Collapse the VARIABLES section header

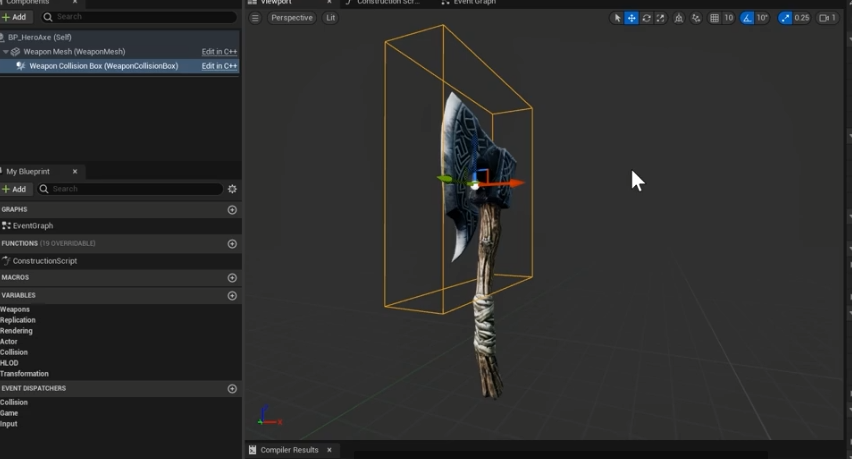point(18,295)
